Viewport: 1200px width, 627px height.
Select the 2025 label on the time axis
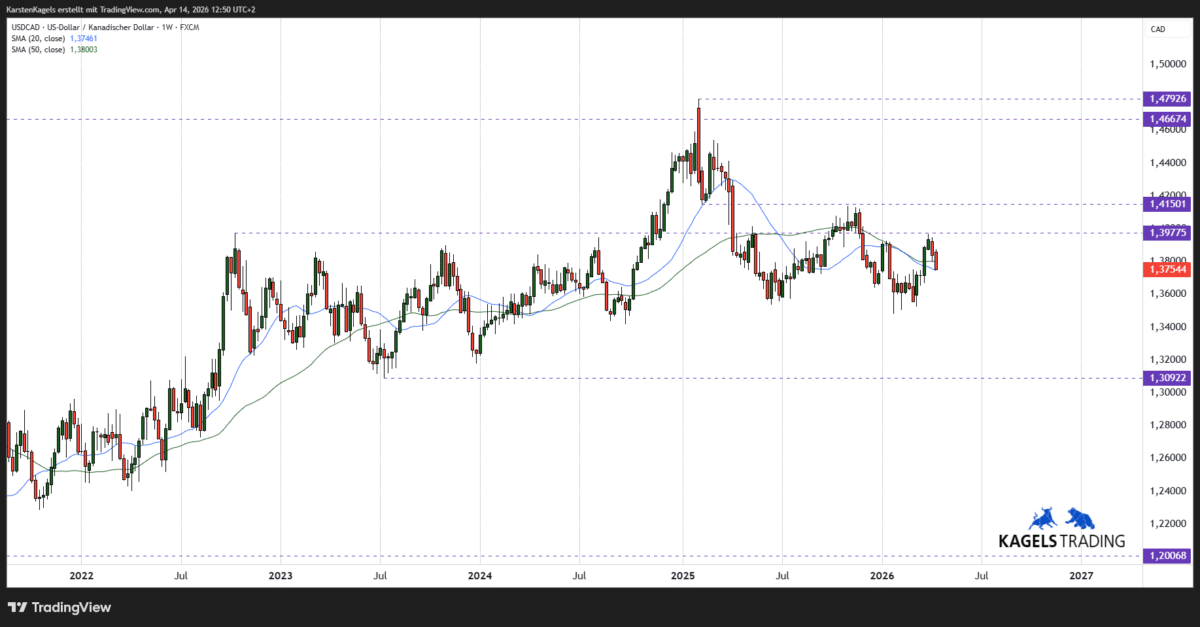(683, 576)
